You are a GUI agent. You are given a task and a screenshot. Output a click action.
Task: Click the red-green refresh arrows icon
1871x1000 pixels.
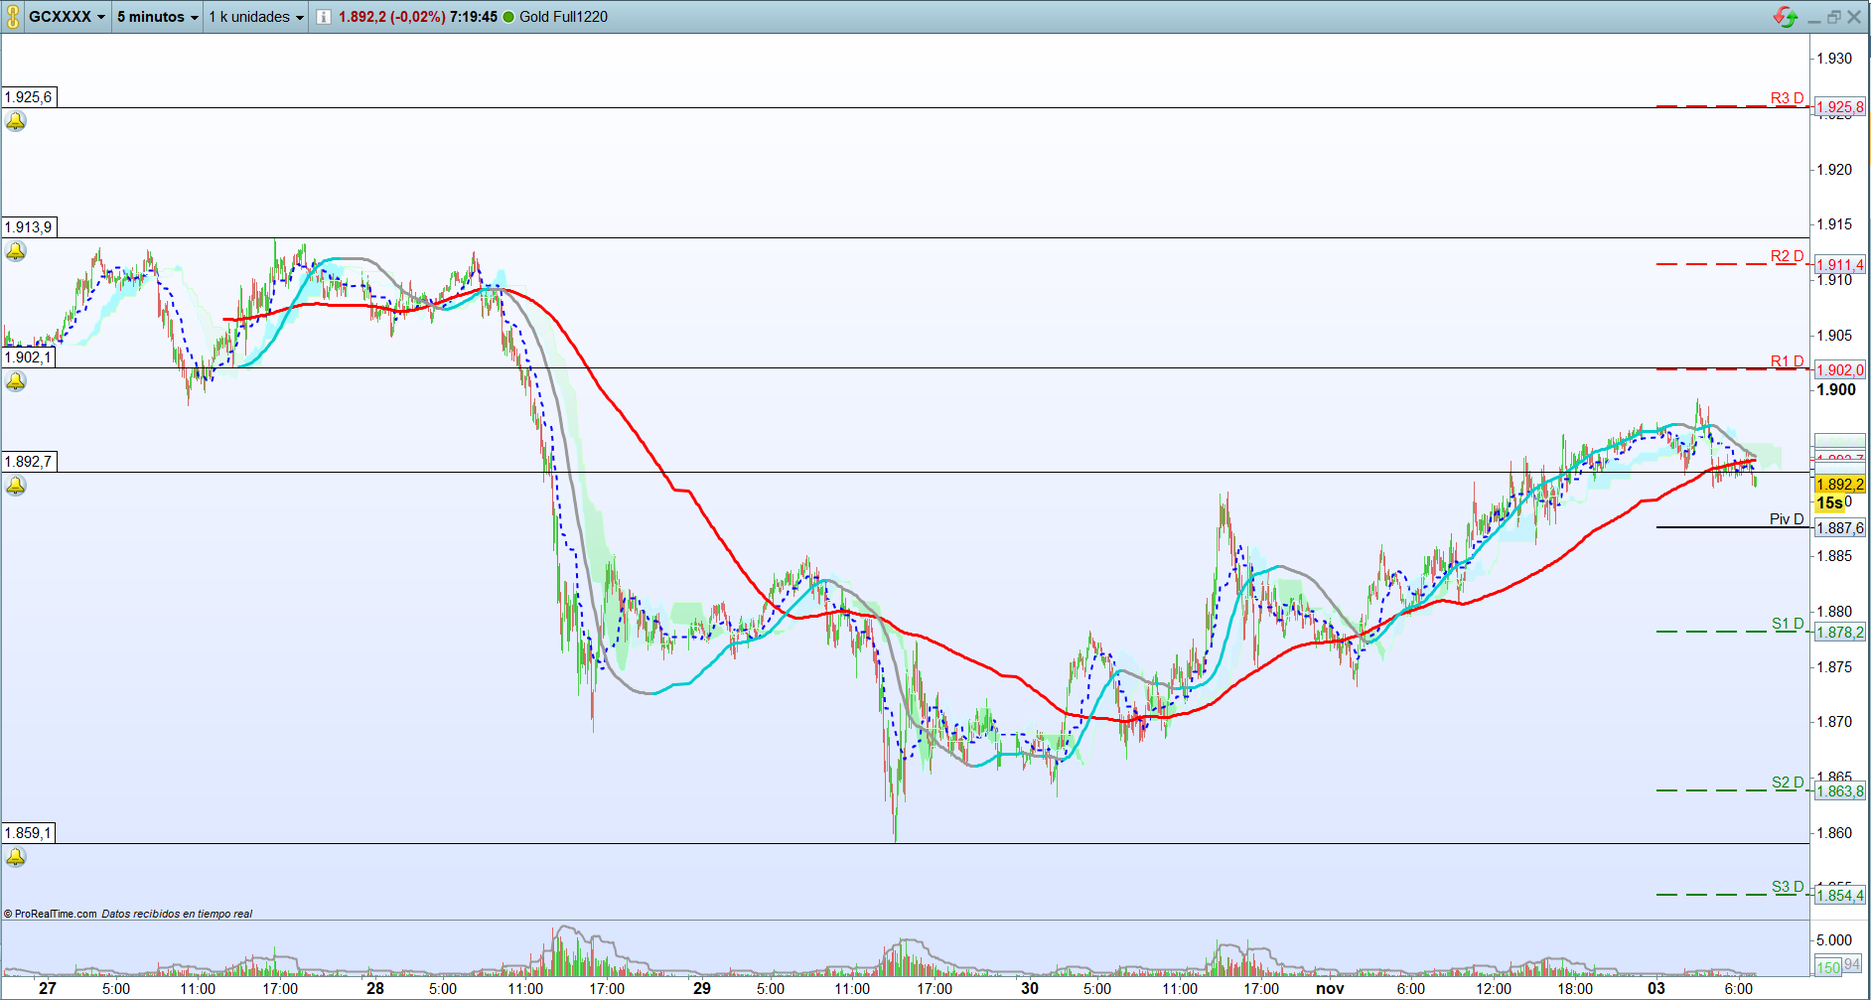pyautogui.click(x=1785, y=17)
